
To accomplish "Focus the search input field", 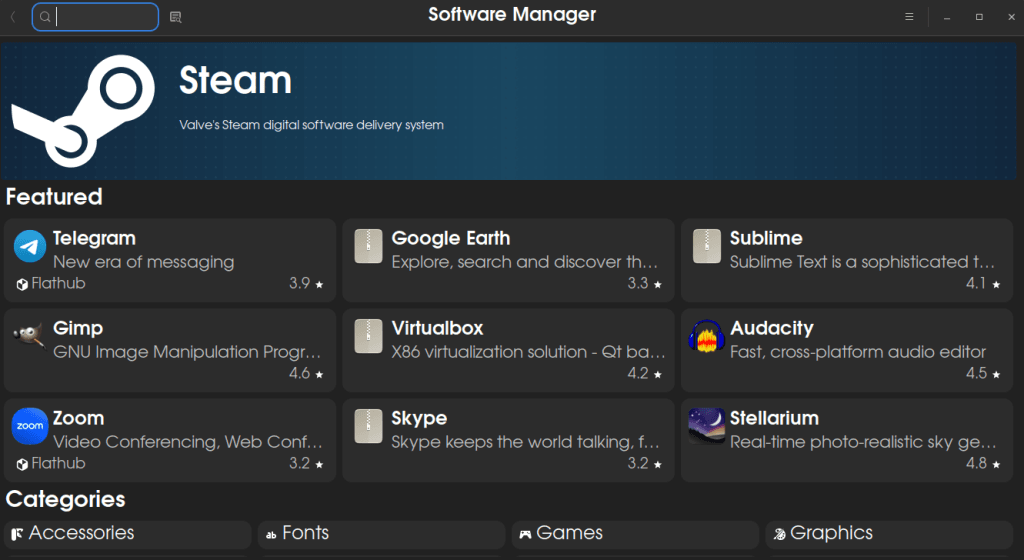I will [105, 17].
